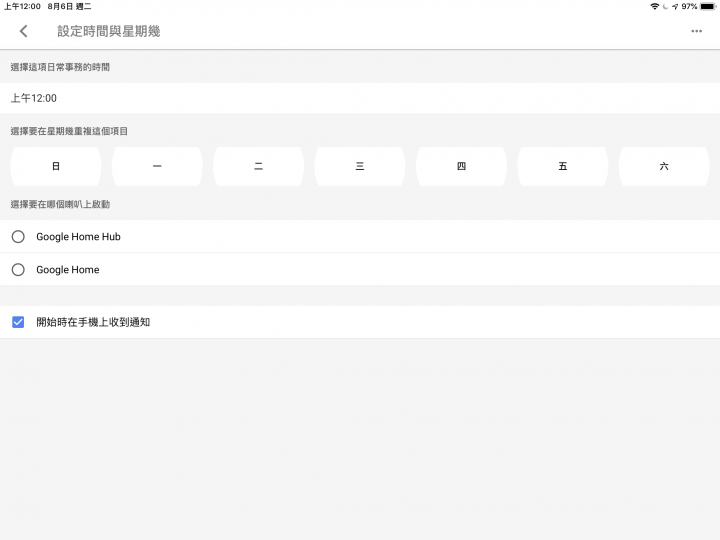The height and width of the screenshot is (540, 720).
Task: Tap the battery indicator in status bar
Action: (708, 6)
